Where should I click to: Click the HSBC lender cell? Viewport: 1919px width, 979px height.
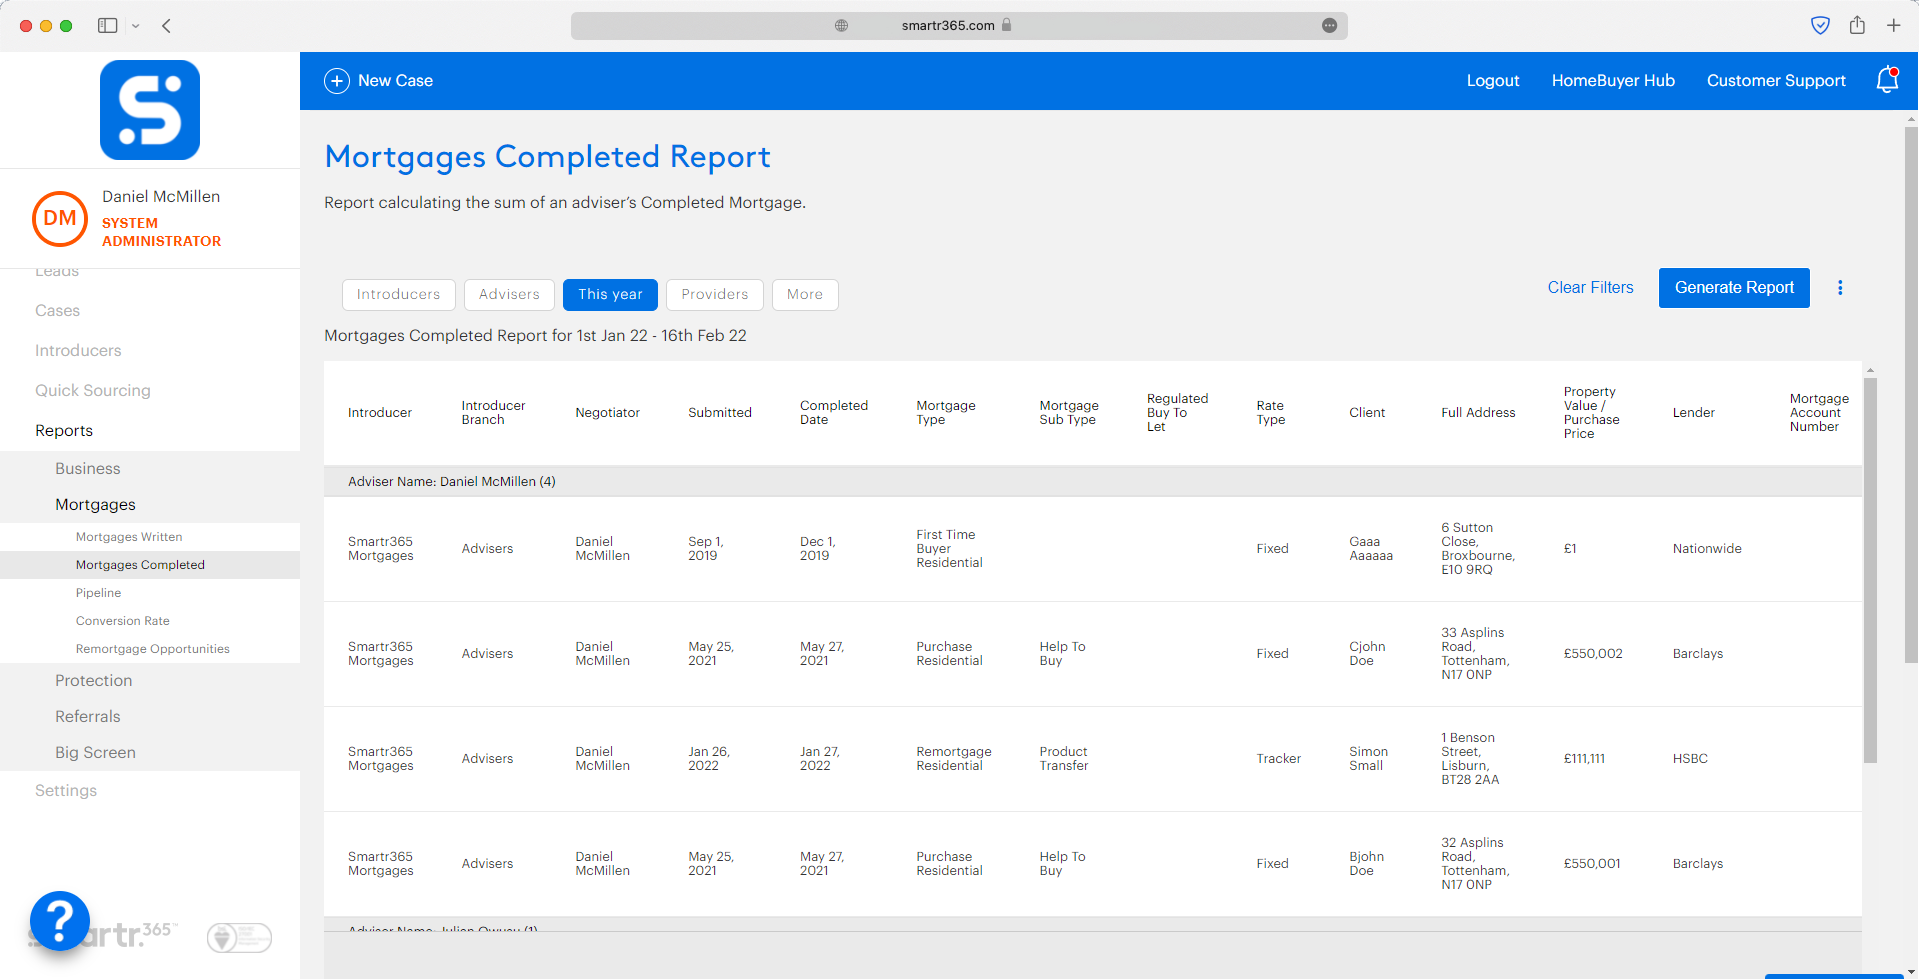pyautogui.click(x=1690, y=759)
